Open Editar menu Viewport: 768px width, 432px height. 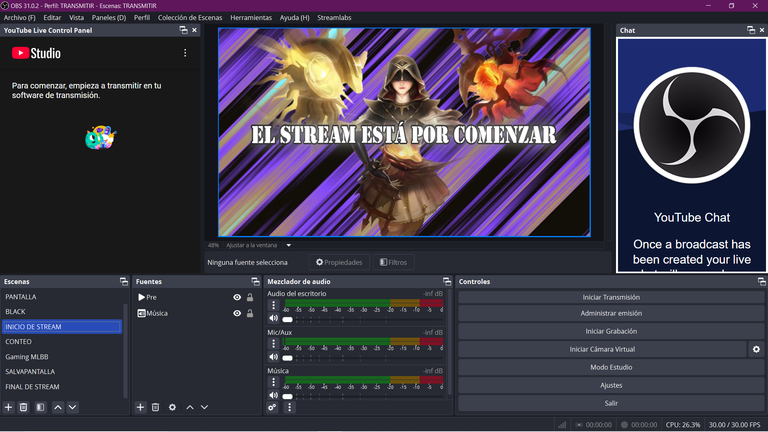pyautogui.click(x=52, y=18)
